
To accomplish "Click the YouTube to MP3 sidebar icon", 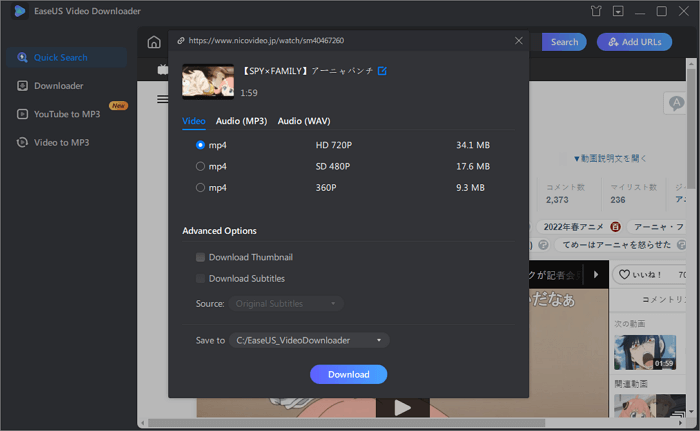I will pyautogui.click(x=22, y=114).
